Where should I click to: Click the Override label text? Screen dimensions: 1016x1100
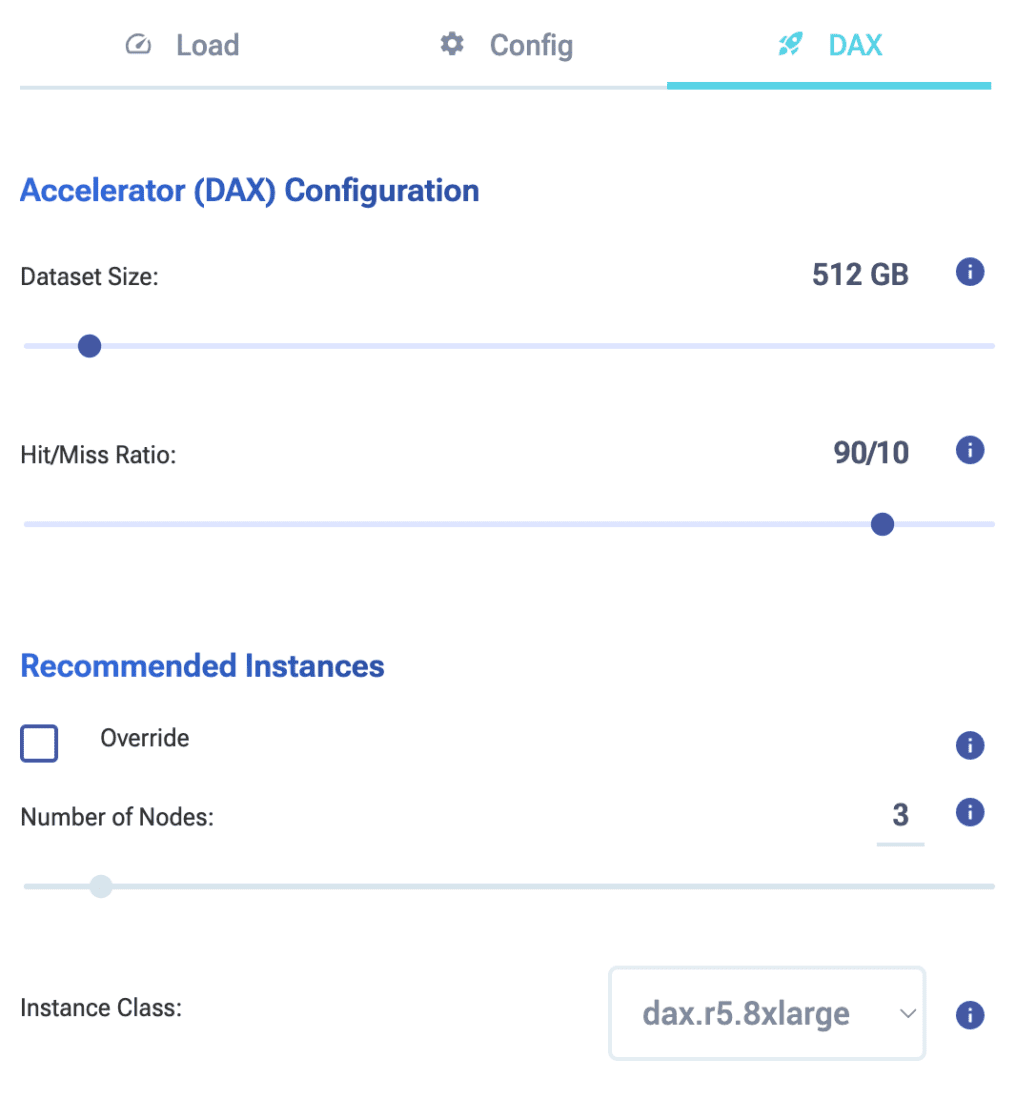145,739
